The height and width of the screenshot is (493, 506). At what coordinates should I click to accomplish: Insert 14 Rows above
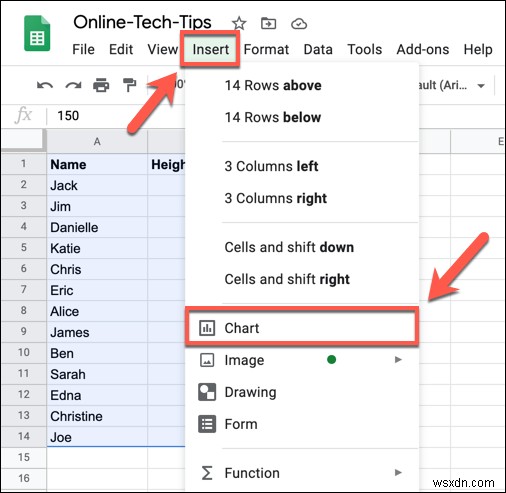(273, 85)
